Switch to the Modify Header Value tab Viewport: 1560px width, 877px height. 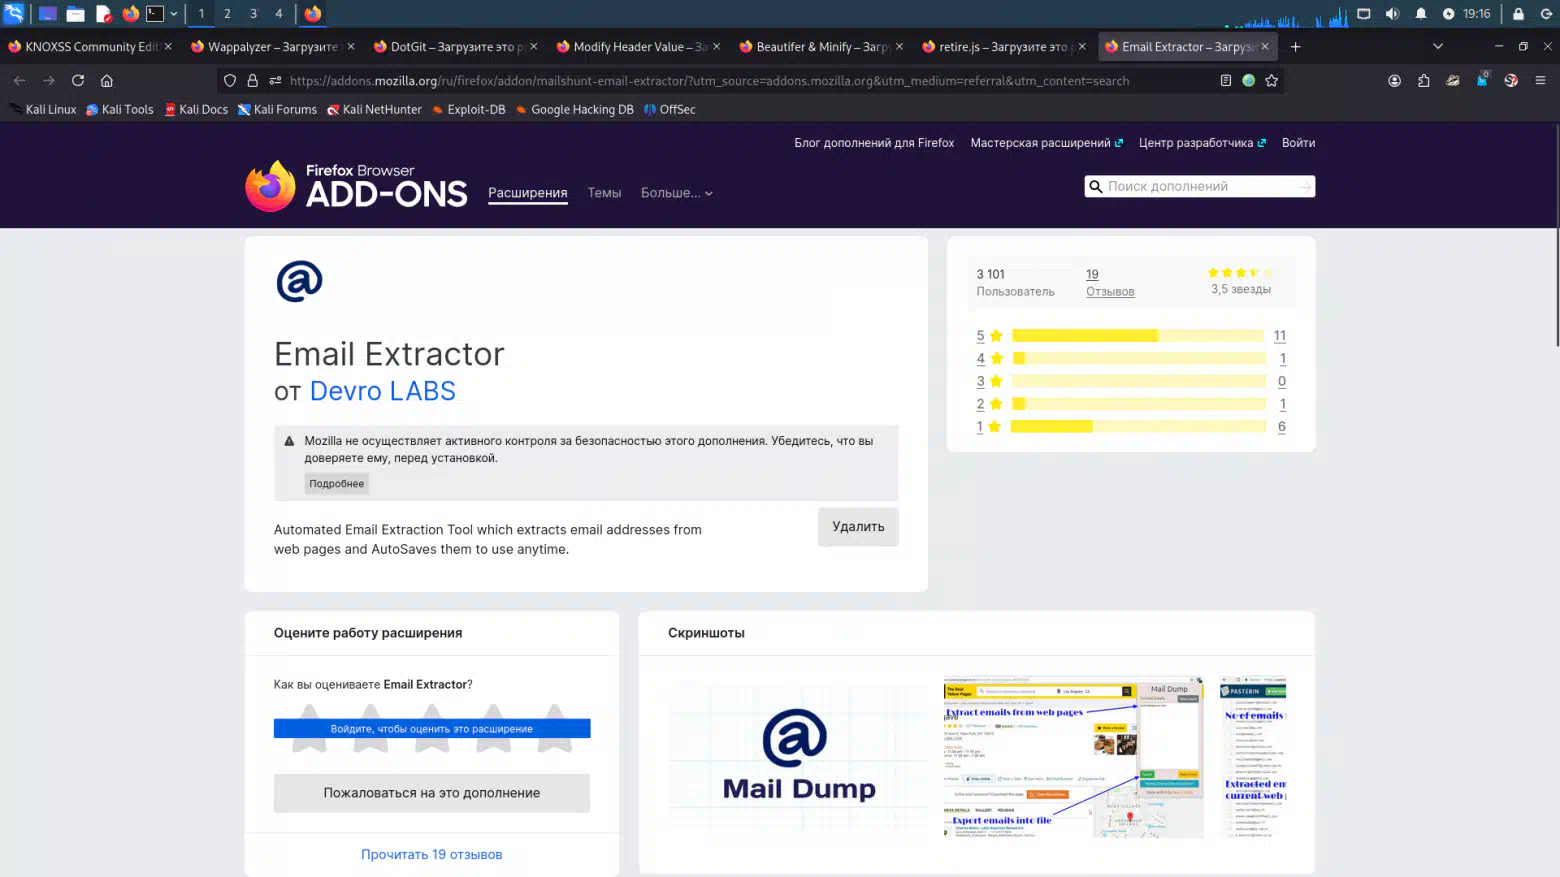pos(639,47)
